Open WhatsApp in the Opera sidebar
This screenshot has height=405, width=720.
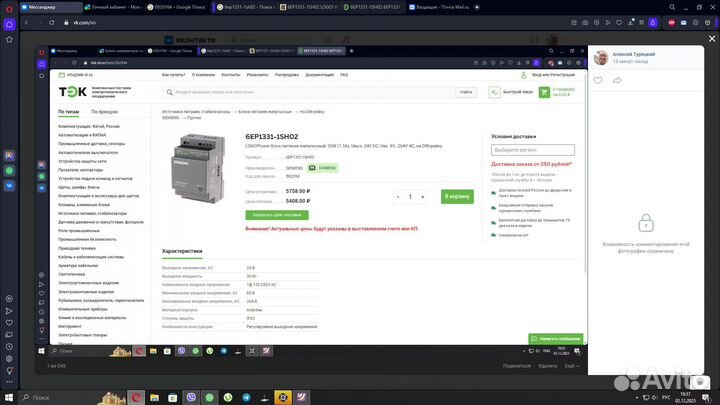(9, 171)
